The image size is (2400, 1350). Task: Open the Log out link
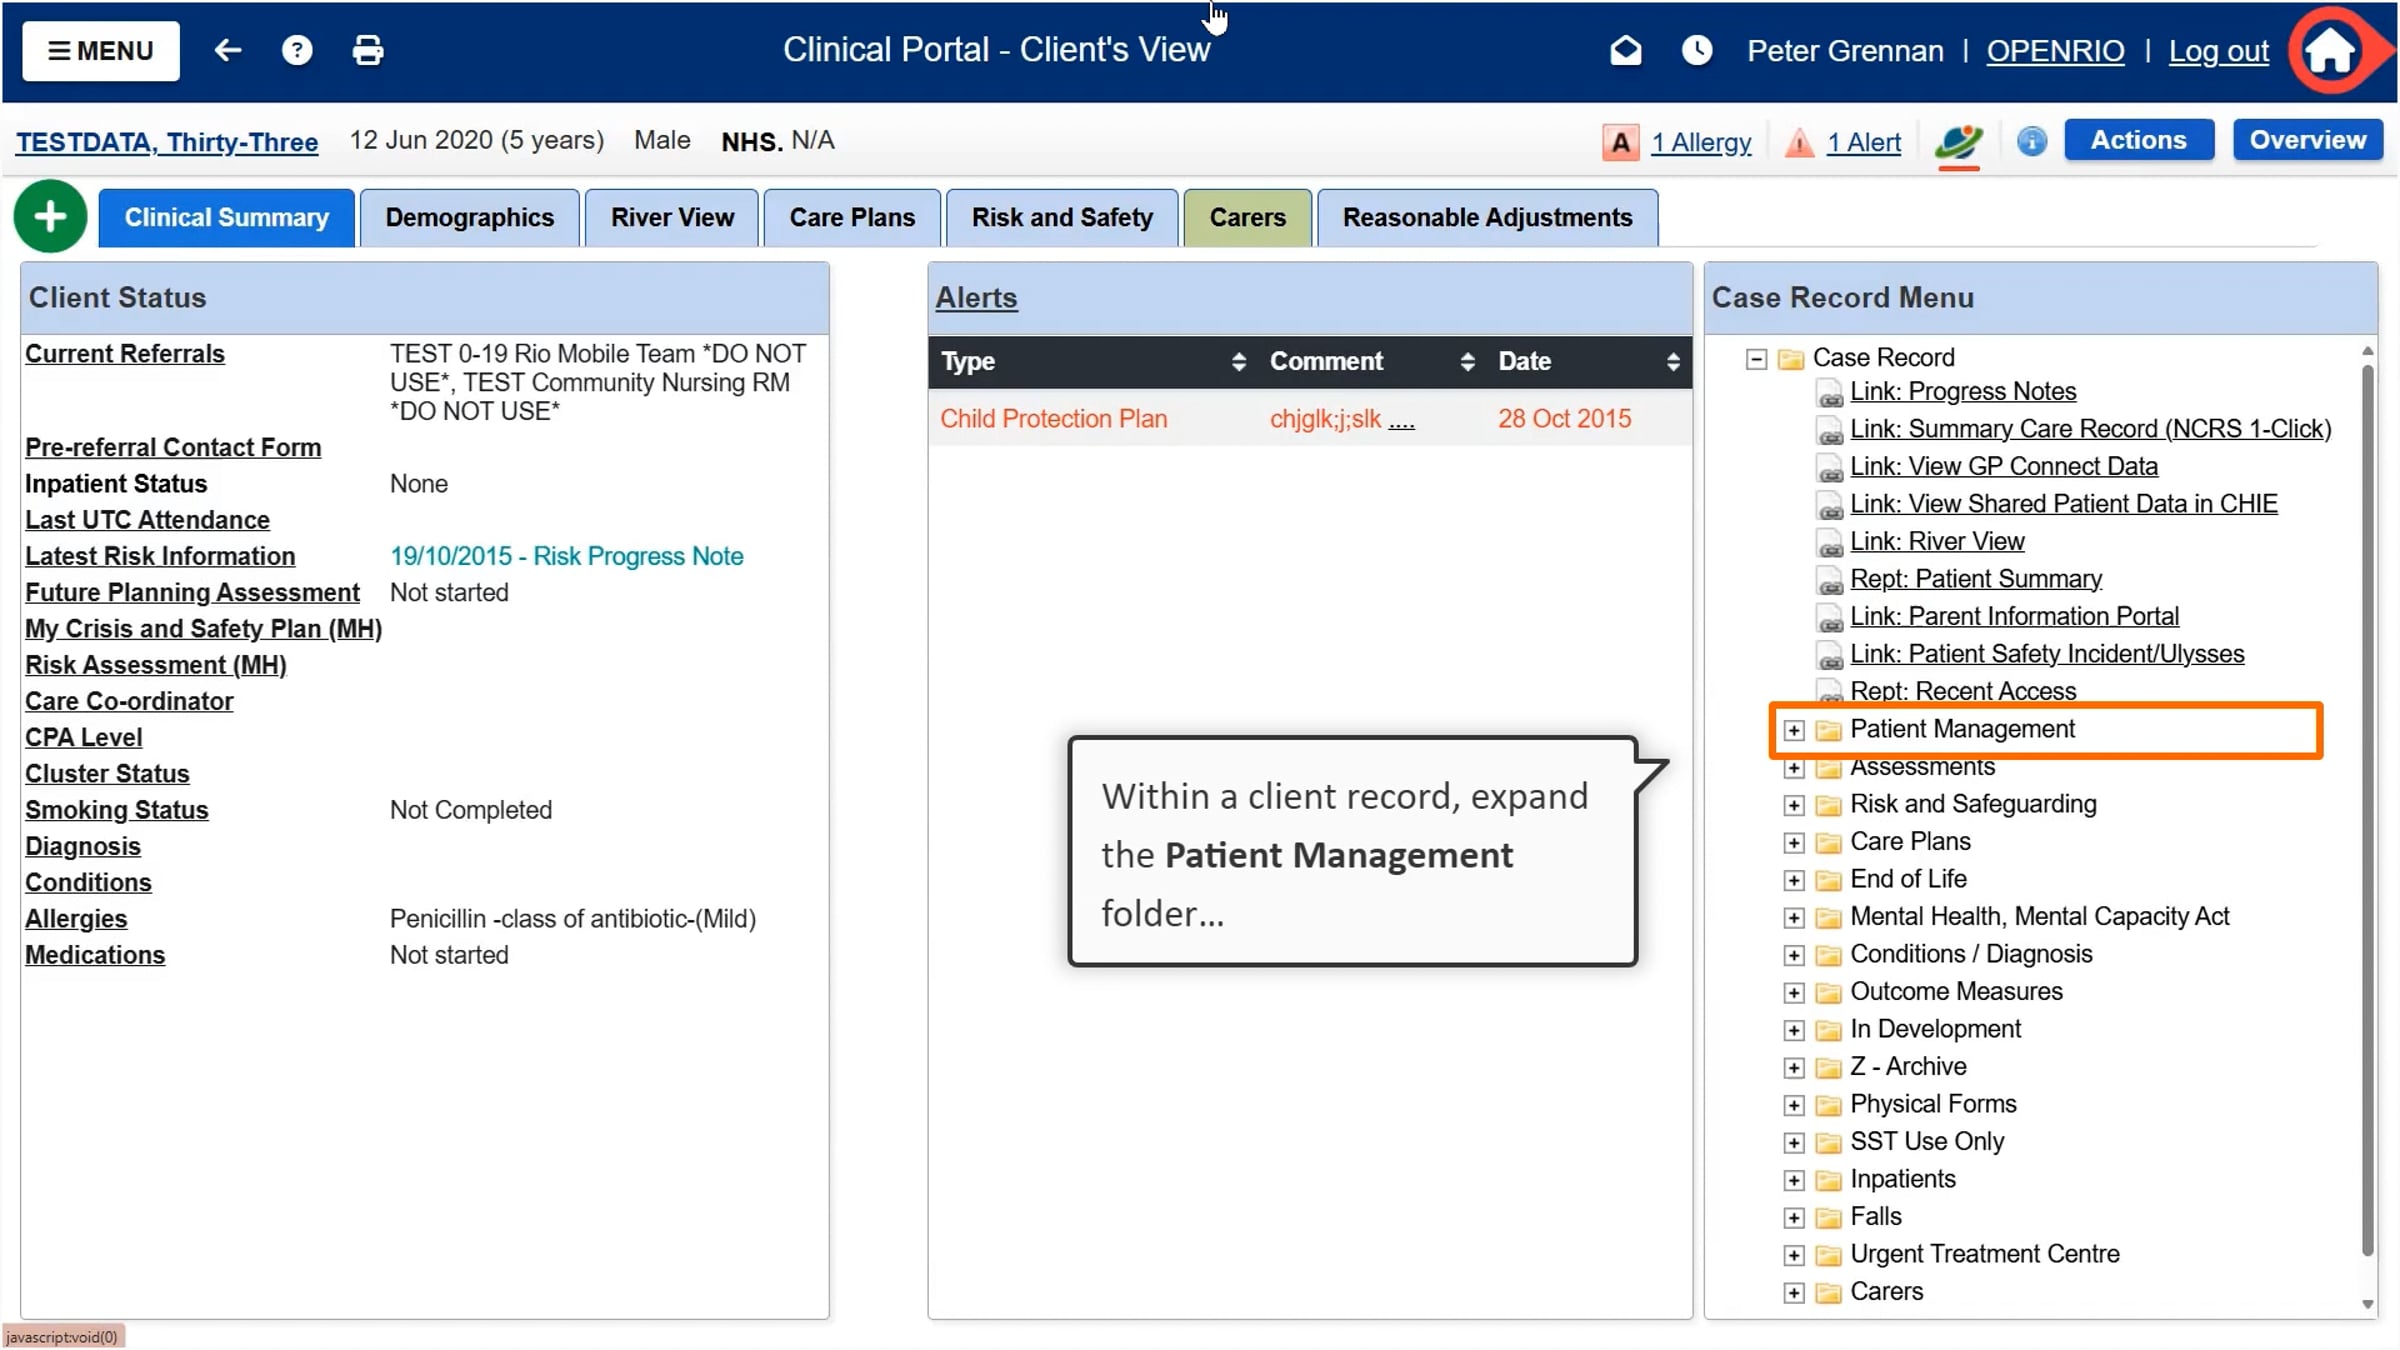click(2218, 51)
